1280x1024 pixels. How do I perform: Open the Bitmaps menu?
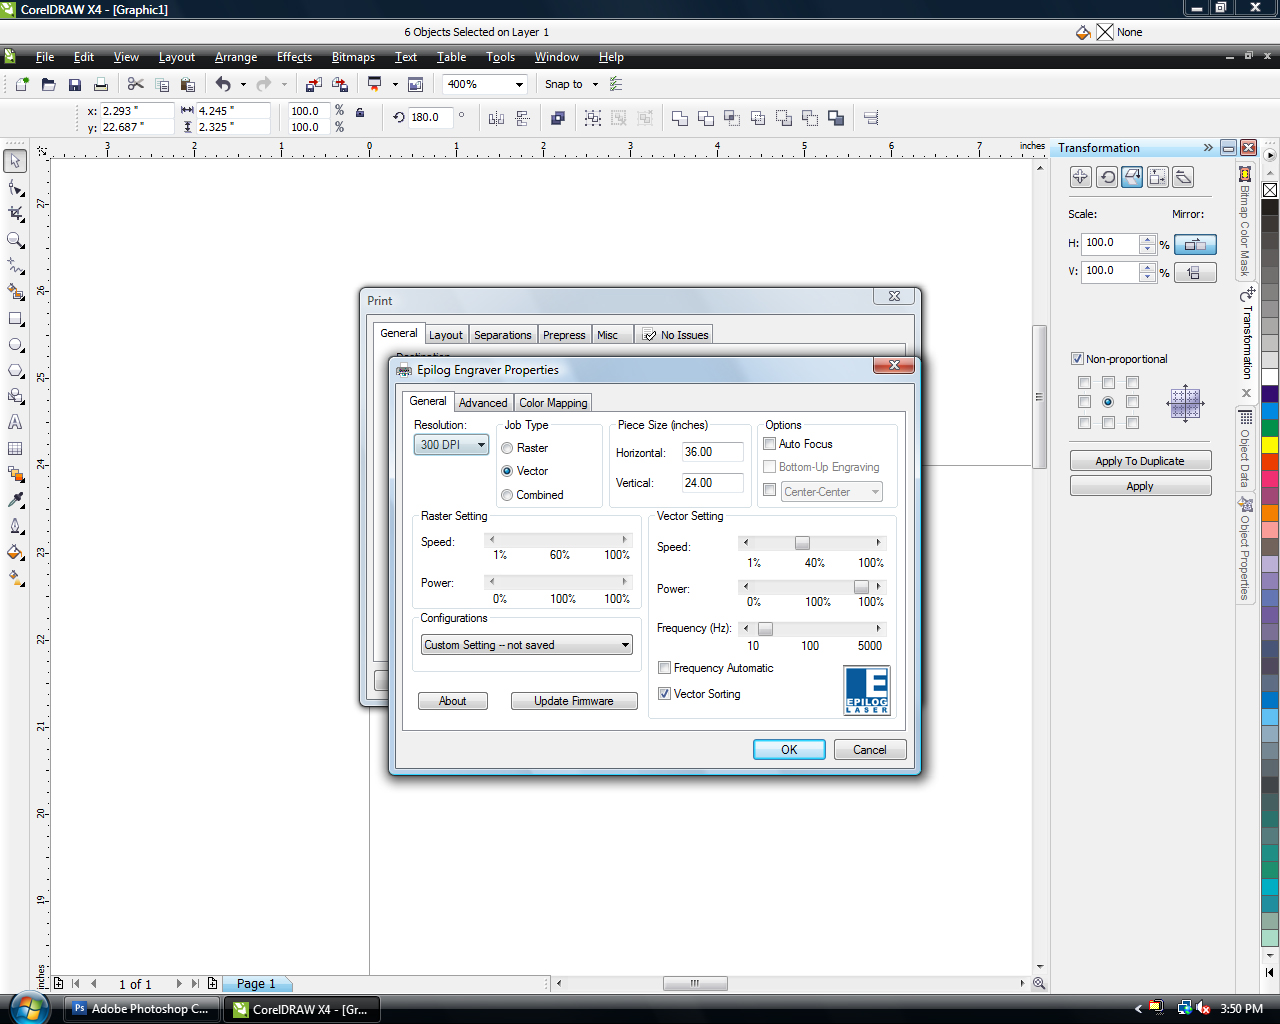coord(353,57)
